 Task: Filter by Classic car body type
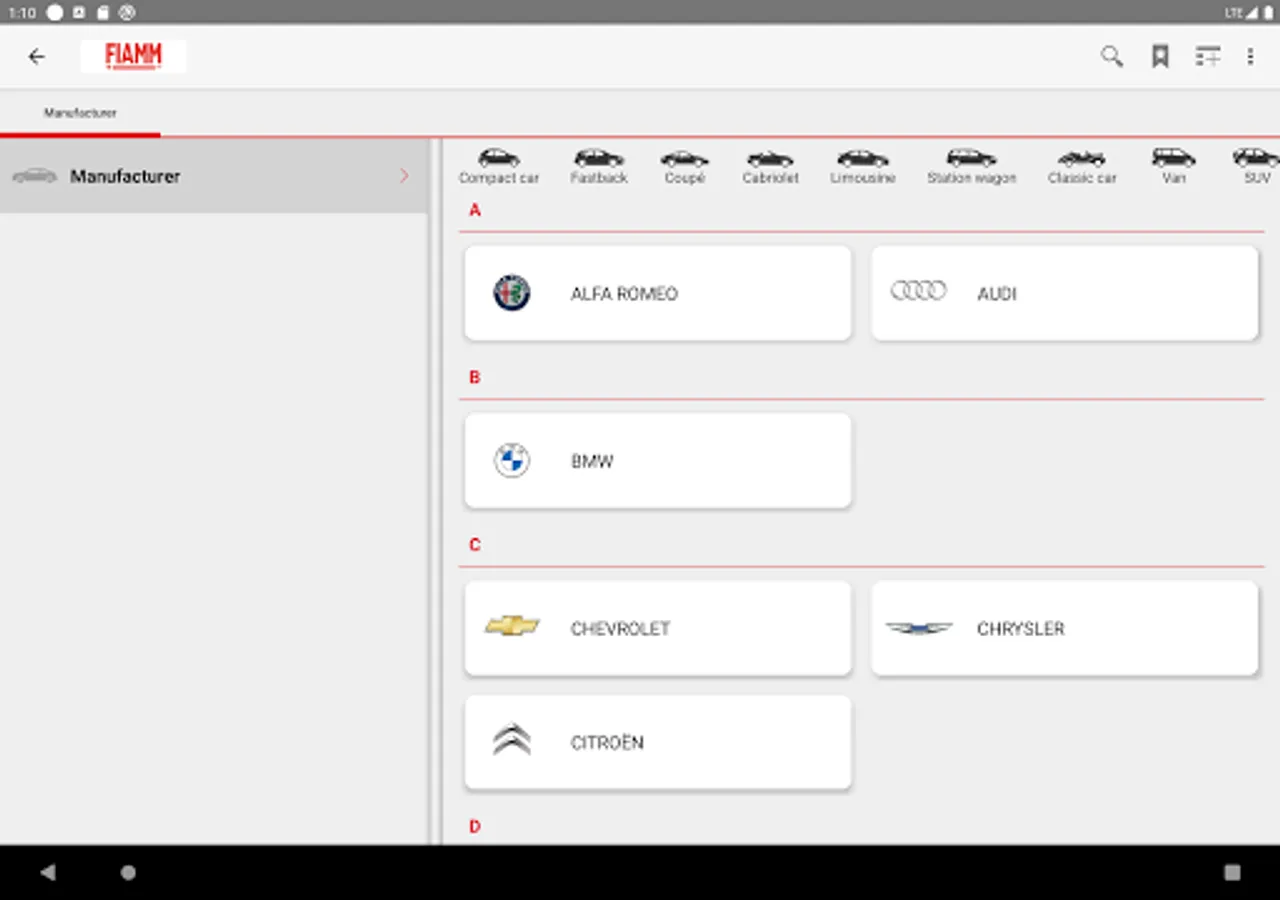[x=1082, y=166]
